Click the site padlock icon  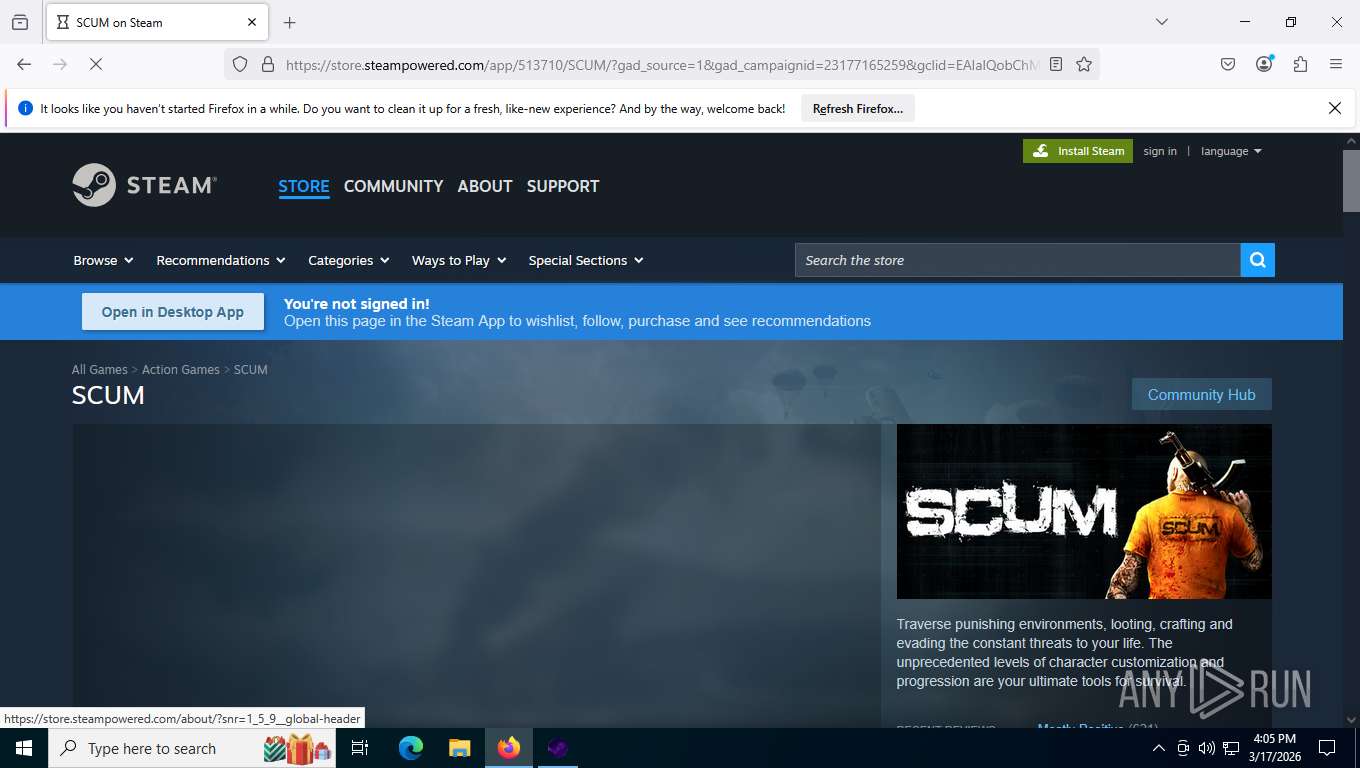point(267,64)
